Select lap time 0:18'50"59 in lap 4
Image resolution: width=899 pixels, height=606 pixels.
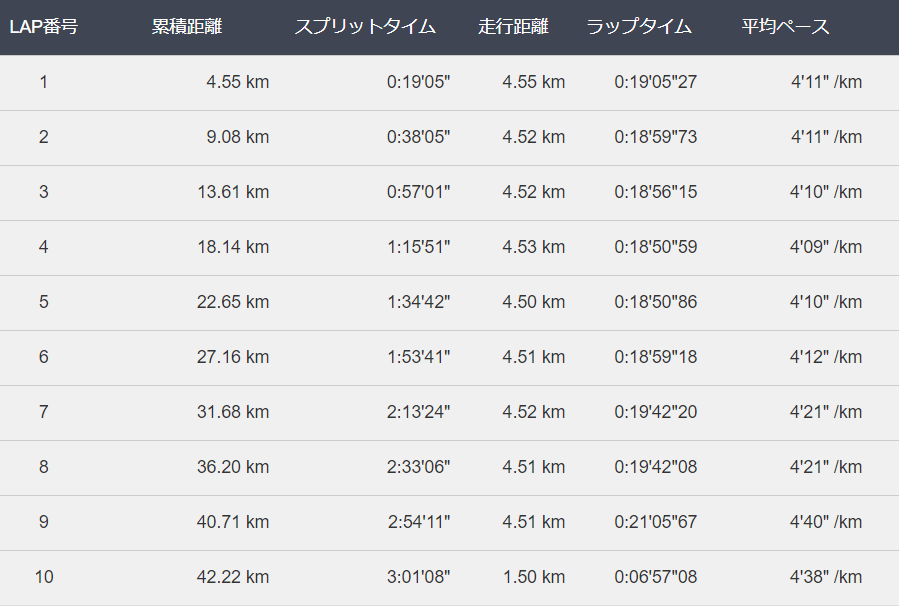click(655, 247)
